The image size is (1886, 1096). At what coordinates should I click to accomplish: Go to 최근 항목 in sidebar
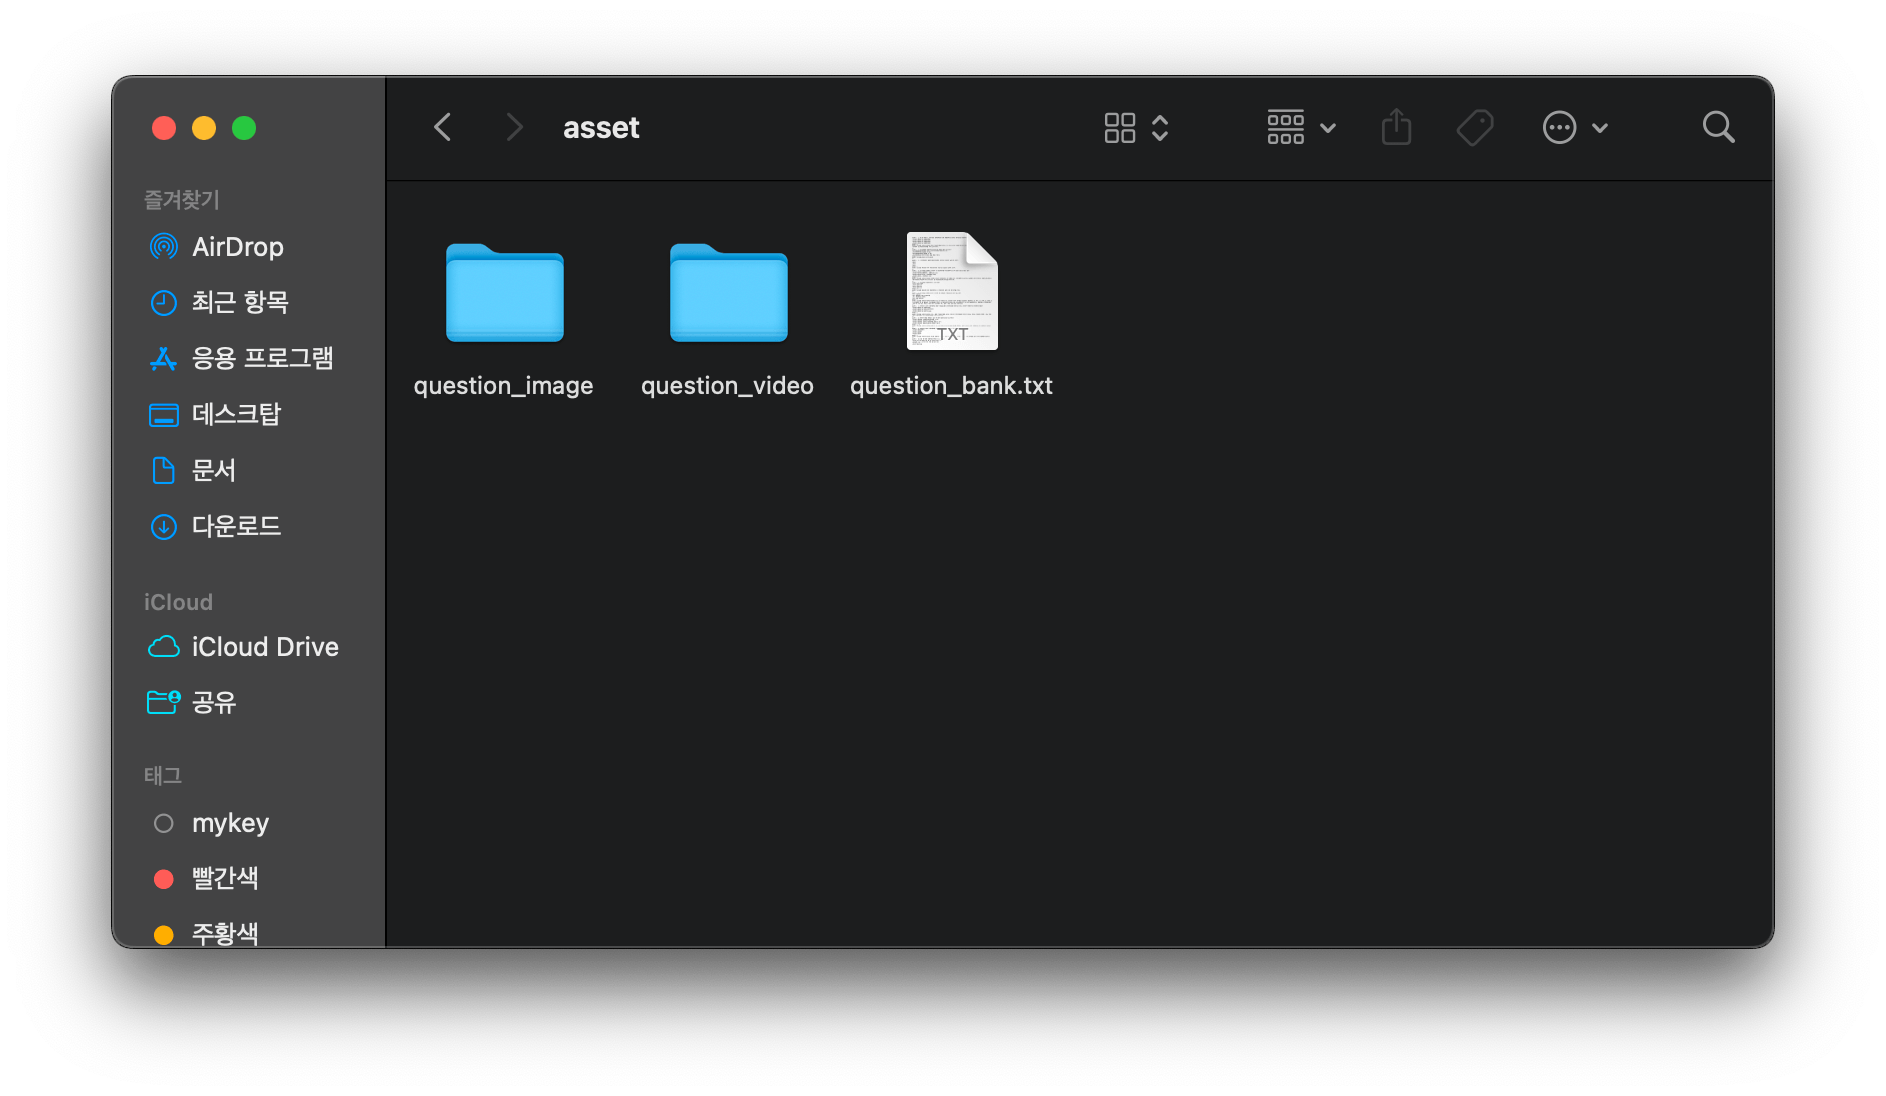click(240, 302)
